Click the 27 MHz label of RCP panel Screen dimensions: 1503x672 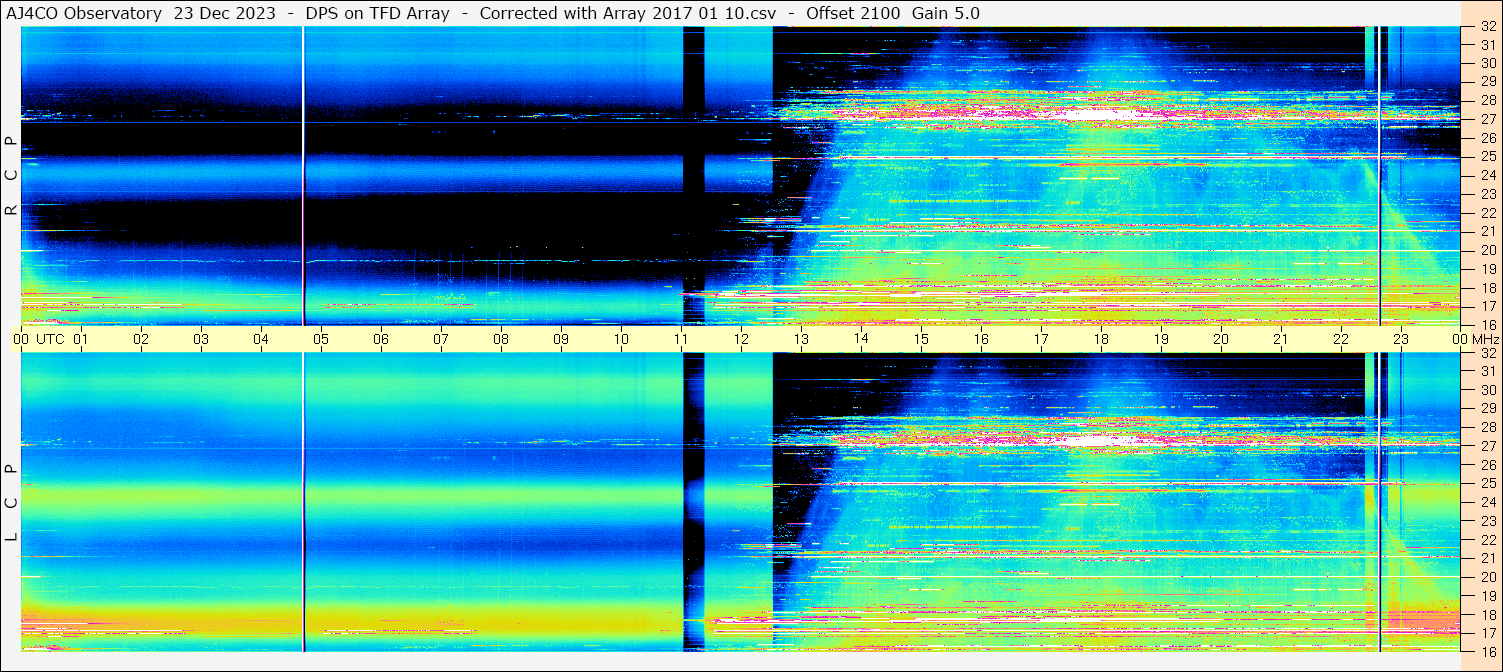pyautogui.click(x=1487, y=119)
